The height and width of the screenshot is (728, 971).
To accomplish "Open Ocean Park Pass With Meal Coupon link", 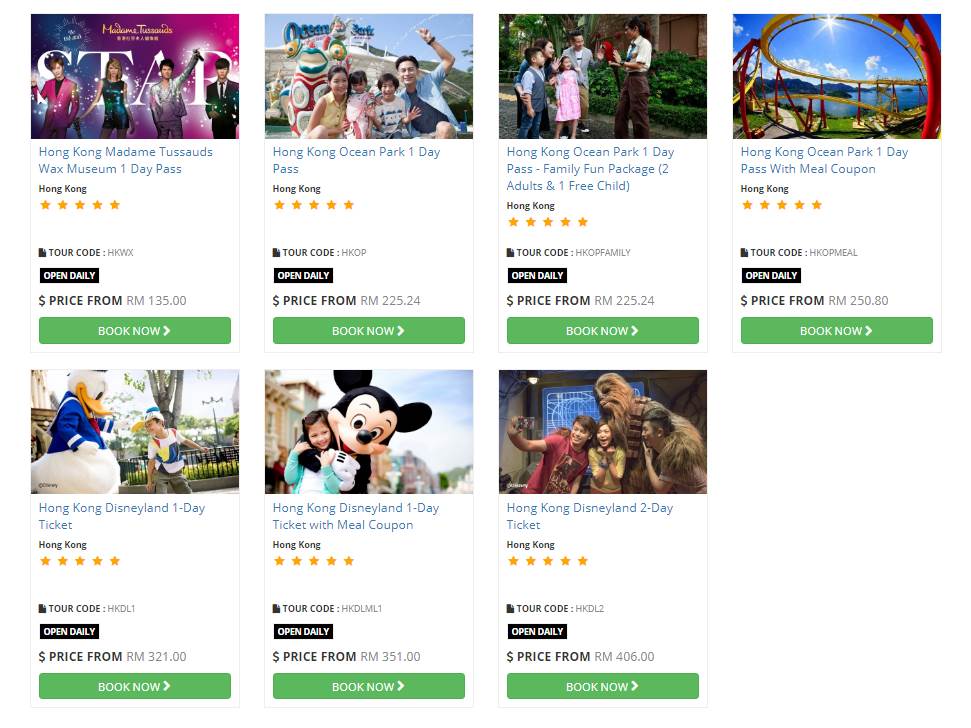I will (824, 160).
